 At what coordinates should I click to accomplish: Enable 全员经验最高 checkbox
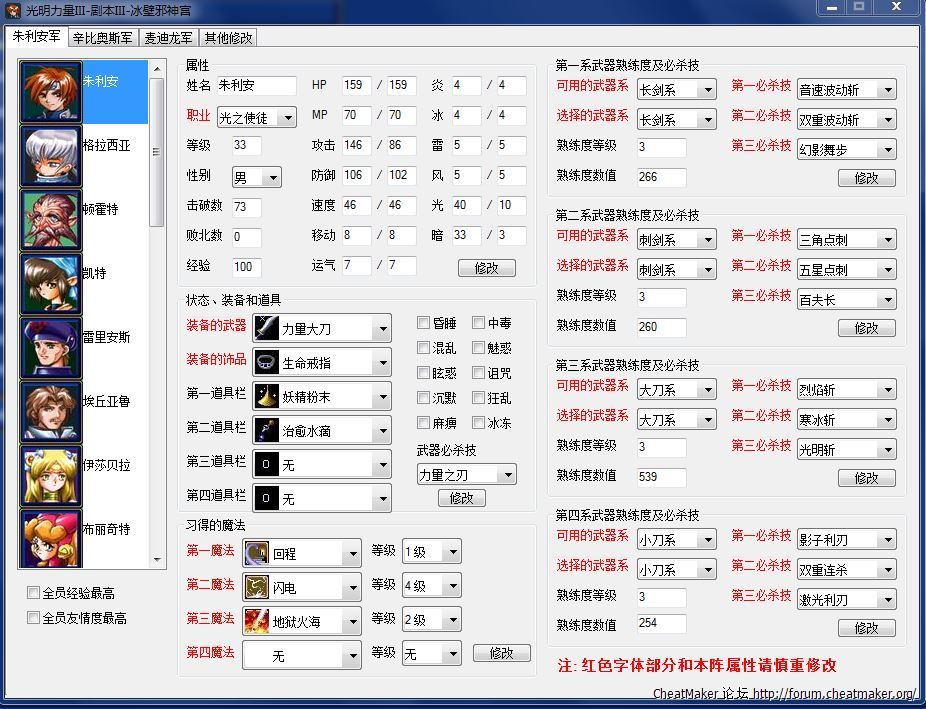pyautogui.click(x=34, y=593)
